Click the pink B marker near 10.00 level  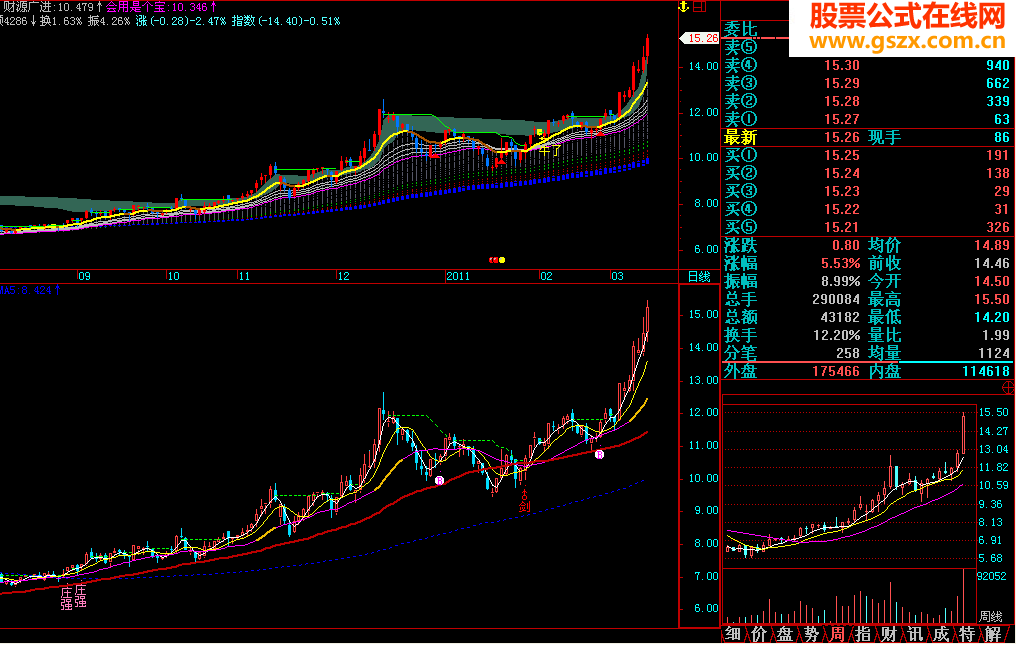[440, 481]
